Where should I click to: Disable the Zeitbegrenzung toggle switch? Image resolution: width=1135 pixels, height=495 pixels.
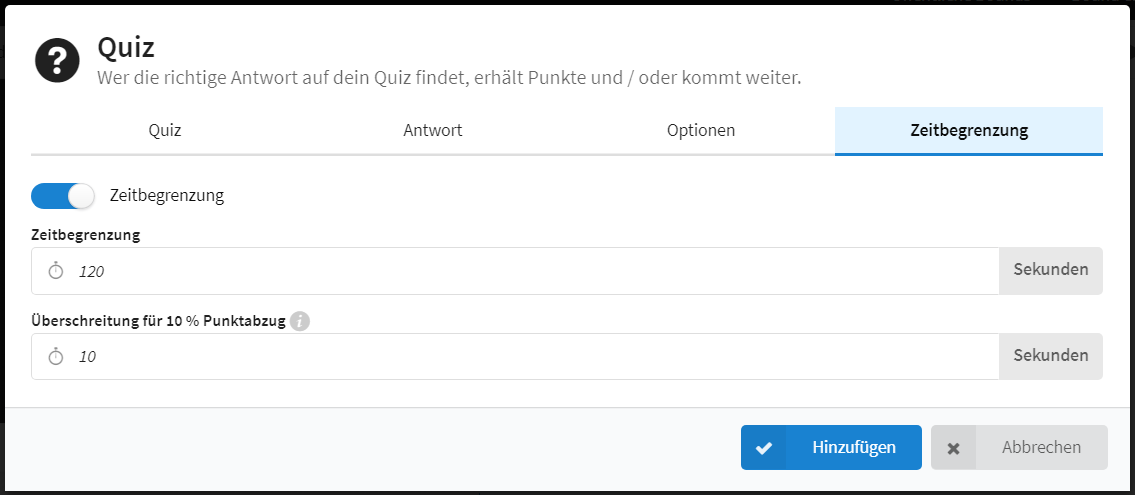(63, 195)
